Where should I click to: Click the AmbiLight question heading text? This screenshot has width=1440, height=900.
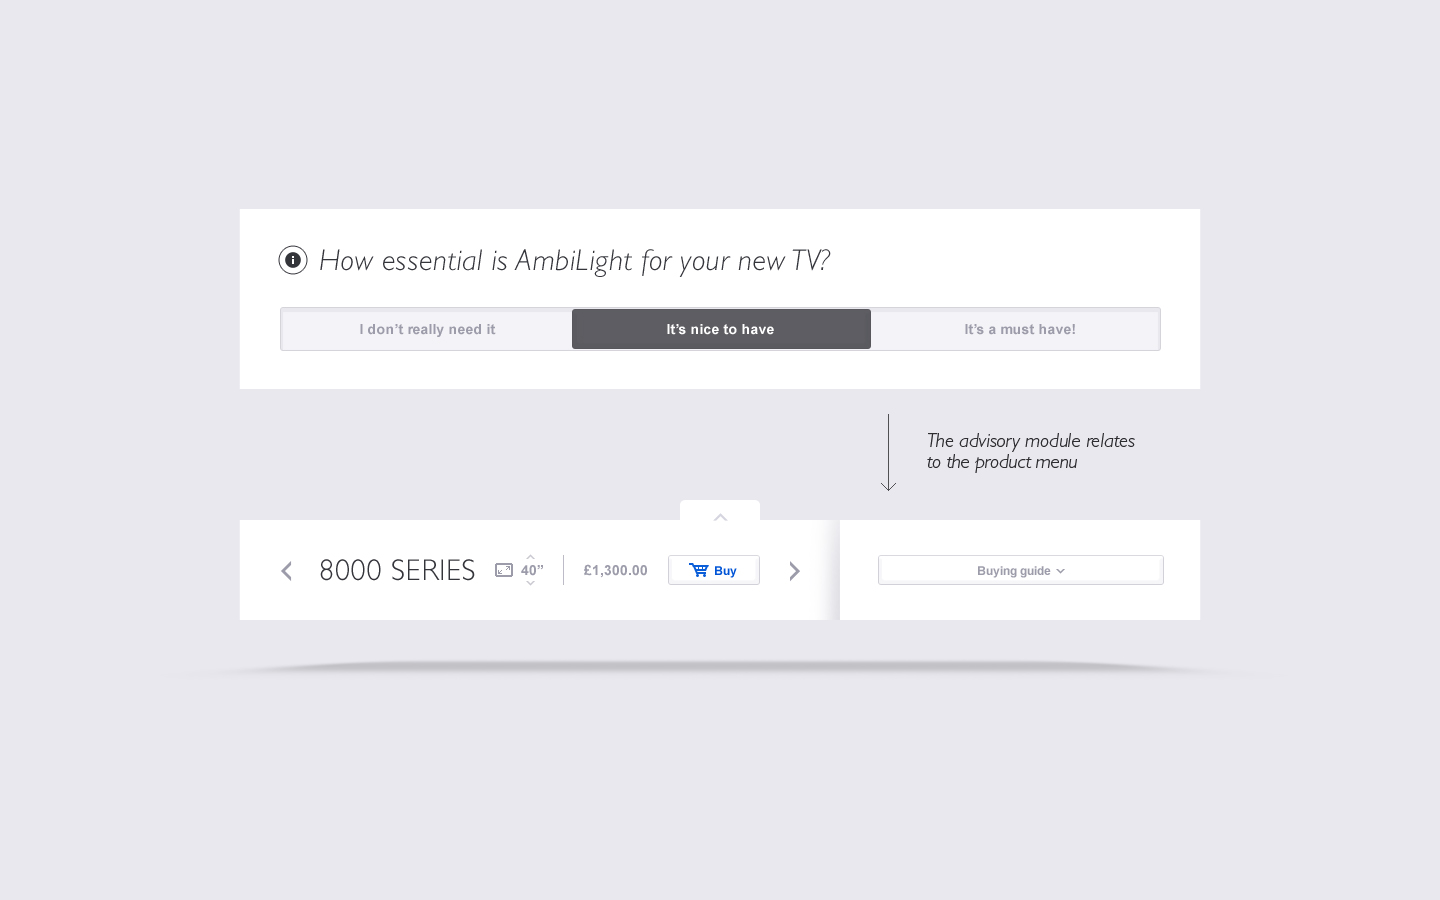click(574, 261)
